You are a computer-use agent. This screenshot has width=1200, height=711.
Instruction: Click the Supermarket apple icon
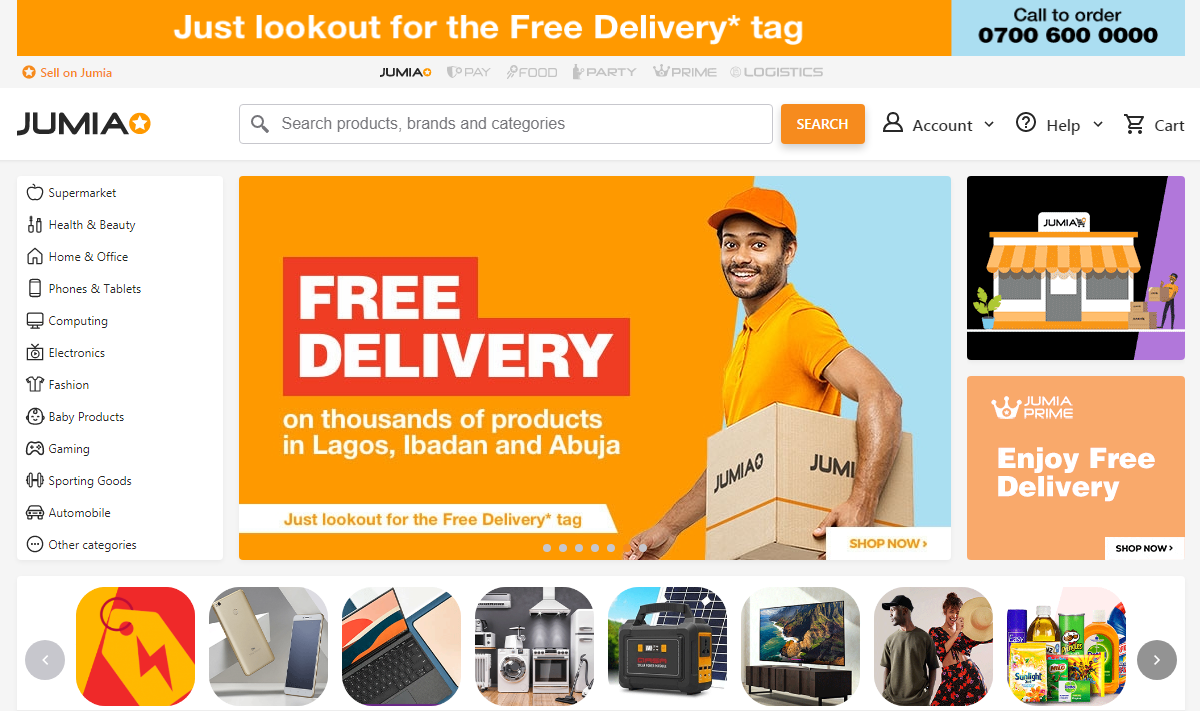click(x=35, y=192)
